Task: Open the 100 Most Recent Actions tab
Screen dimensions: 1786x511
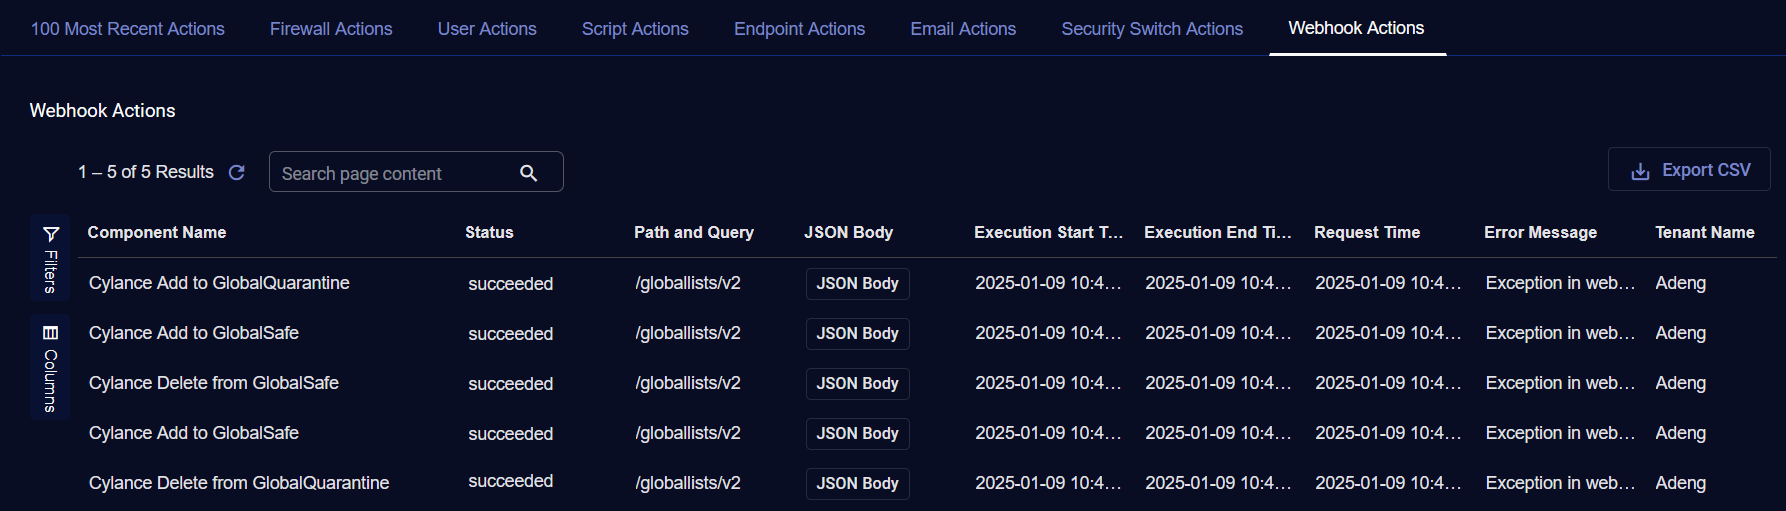Action: coord(128,29)
